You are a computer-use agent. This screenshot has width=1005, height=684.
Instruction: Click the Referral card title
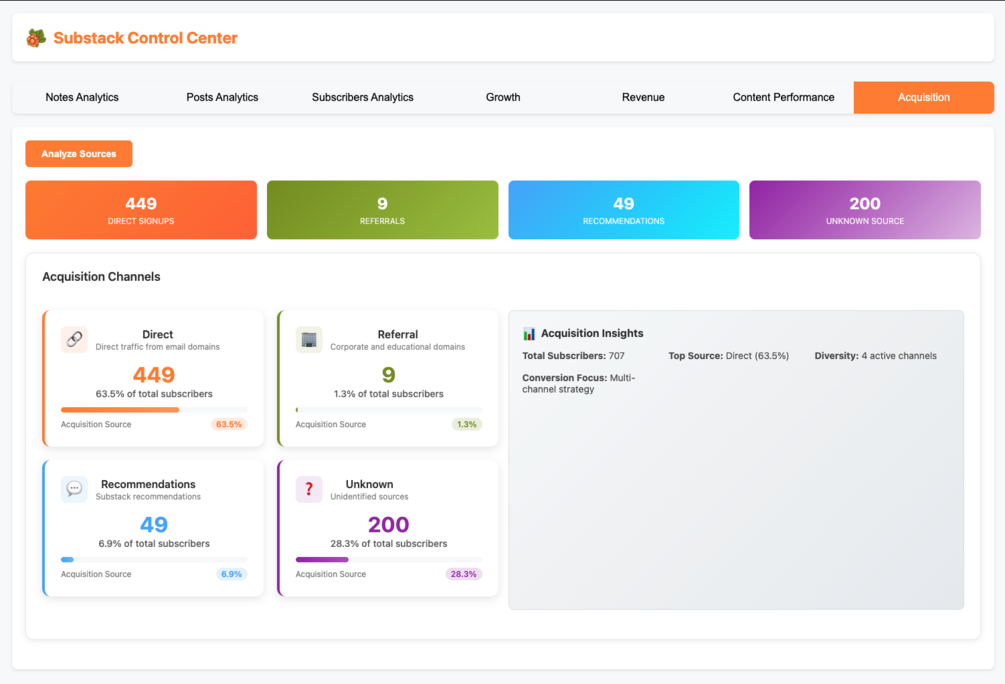pyautogui.click(x=398, y=335)
